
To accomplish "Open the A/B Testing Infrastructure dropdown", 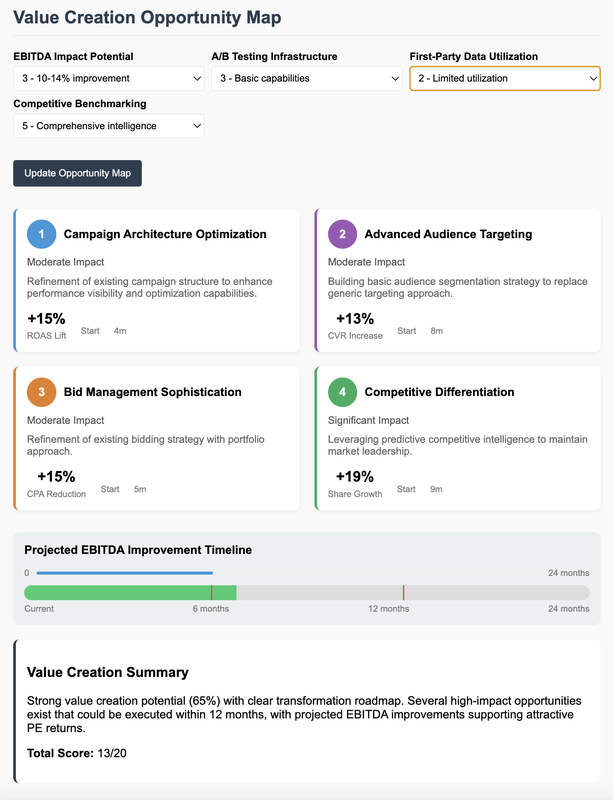I will point(306,78).
